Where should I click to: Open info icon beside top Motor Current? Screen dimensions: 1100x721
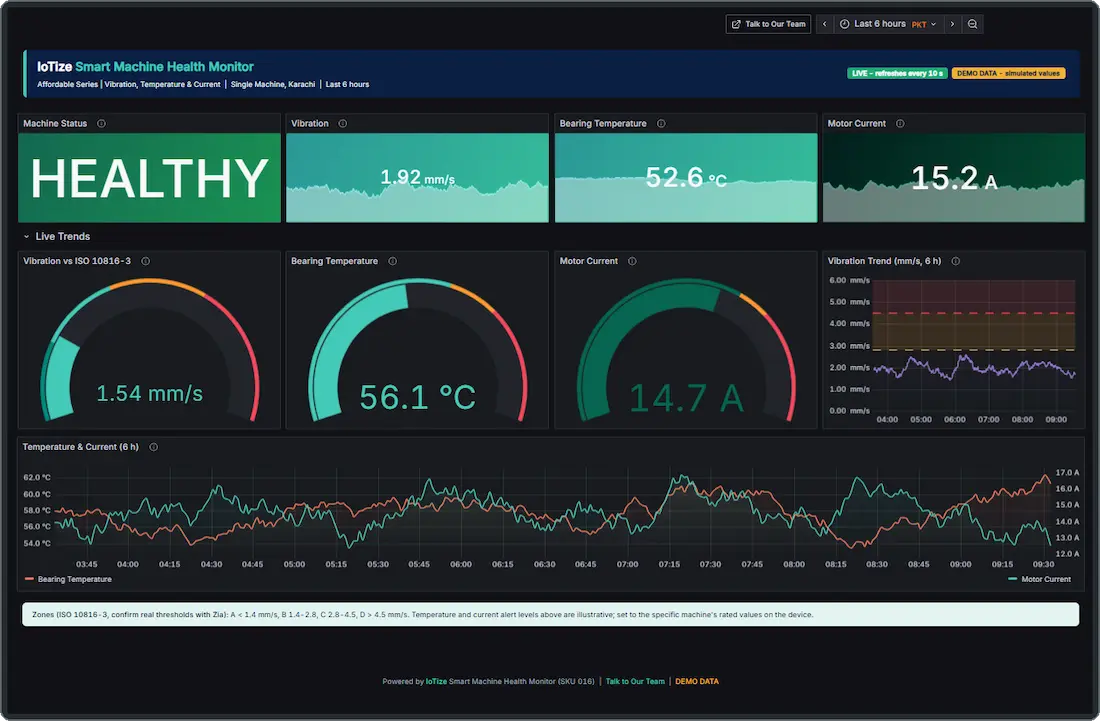[x=900, y=123]
